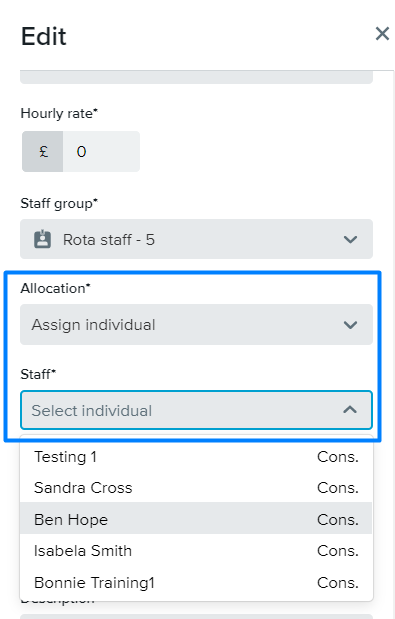Viewport: 395px width, 619px height.
Task: Click Cons. label next to Testing 1
Action: coord(338,457)
